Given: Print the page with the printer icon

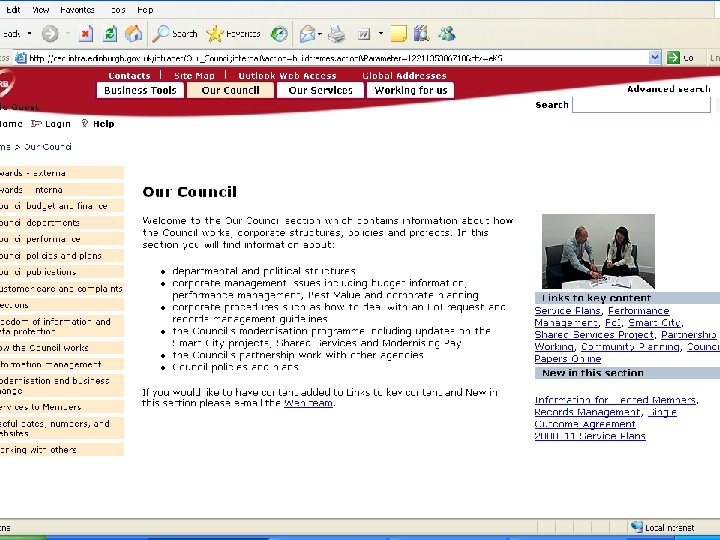Looking at the screenshot, I should 337,34.
